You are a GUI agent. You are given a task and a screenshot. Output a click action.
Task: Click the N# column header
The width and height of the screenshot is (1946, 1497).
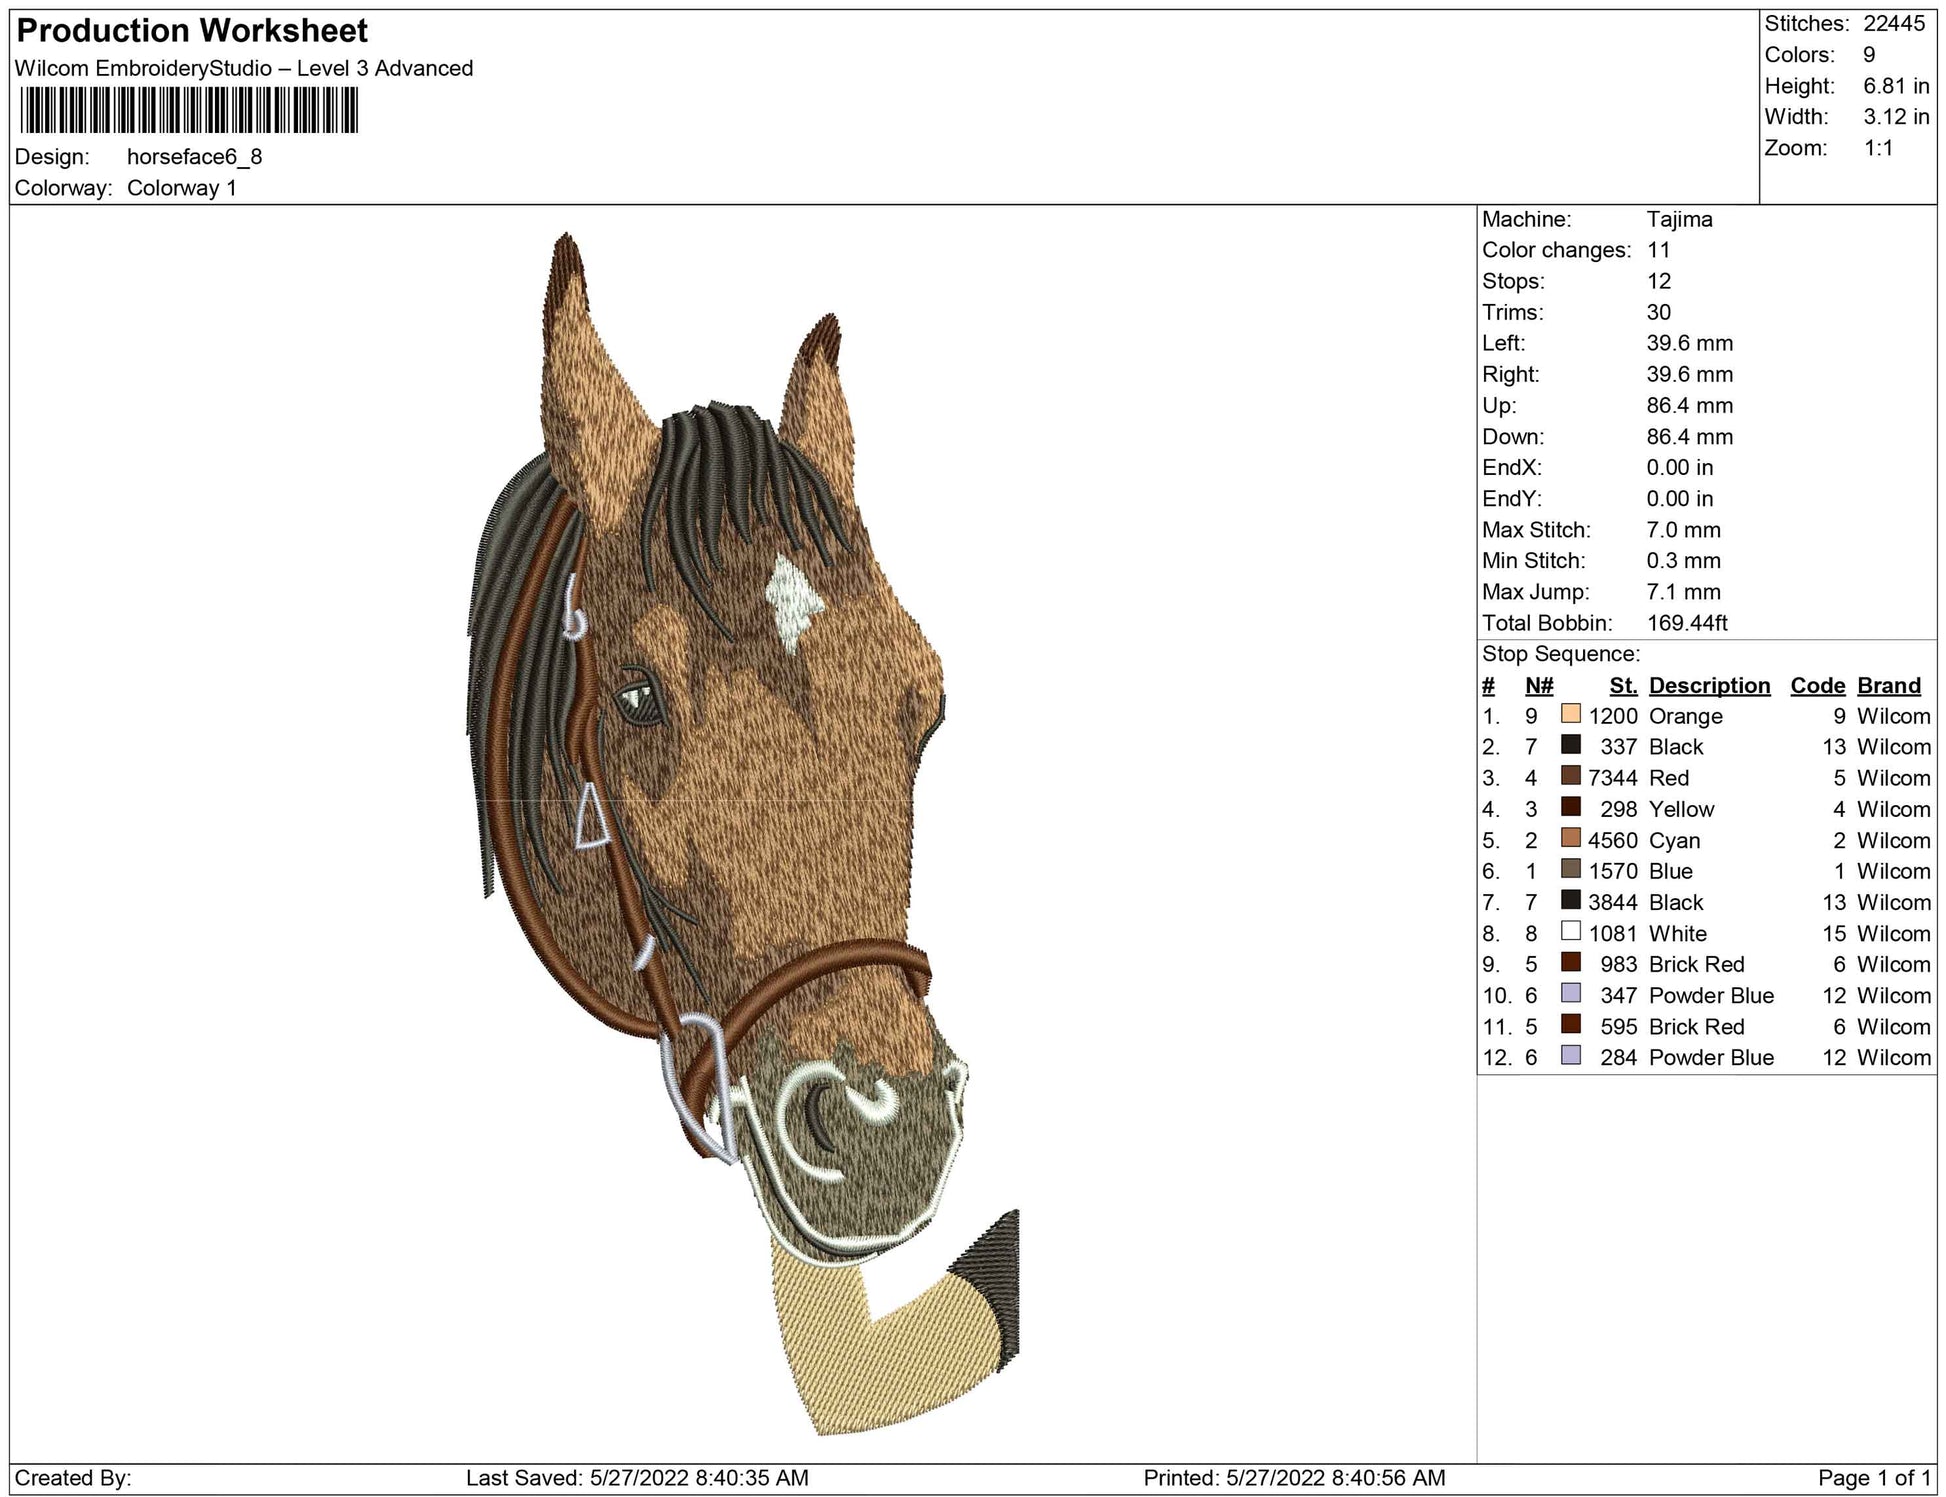1538,686
